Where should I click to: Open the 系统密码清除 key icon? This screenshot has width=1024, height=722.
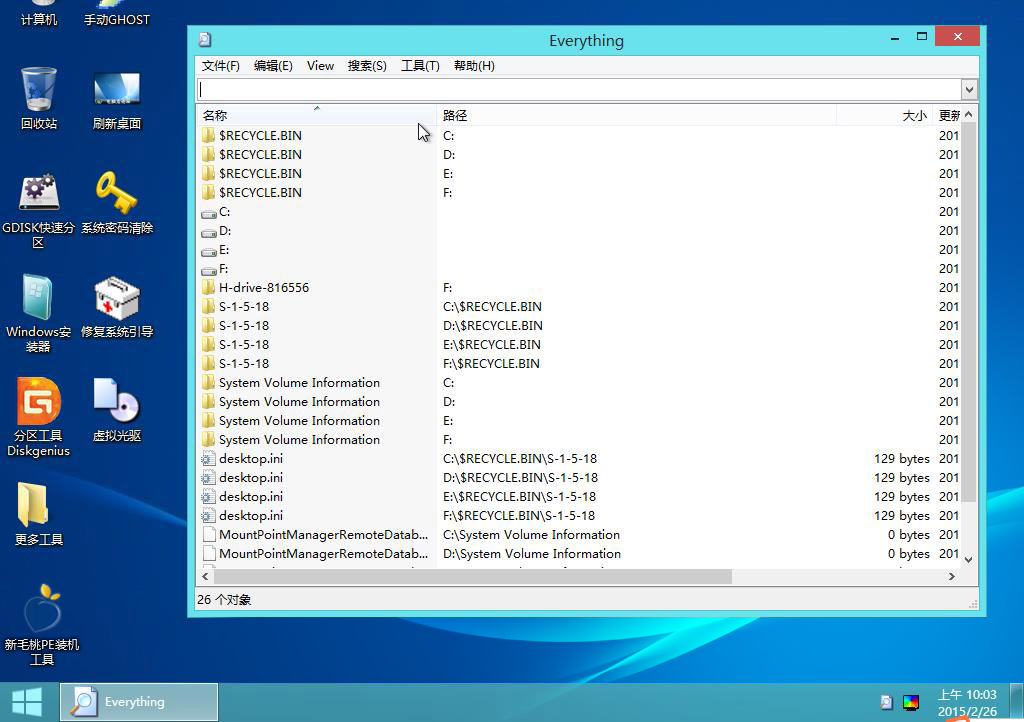tap(117, 203)
